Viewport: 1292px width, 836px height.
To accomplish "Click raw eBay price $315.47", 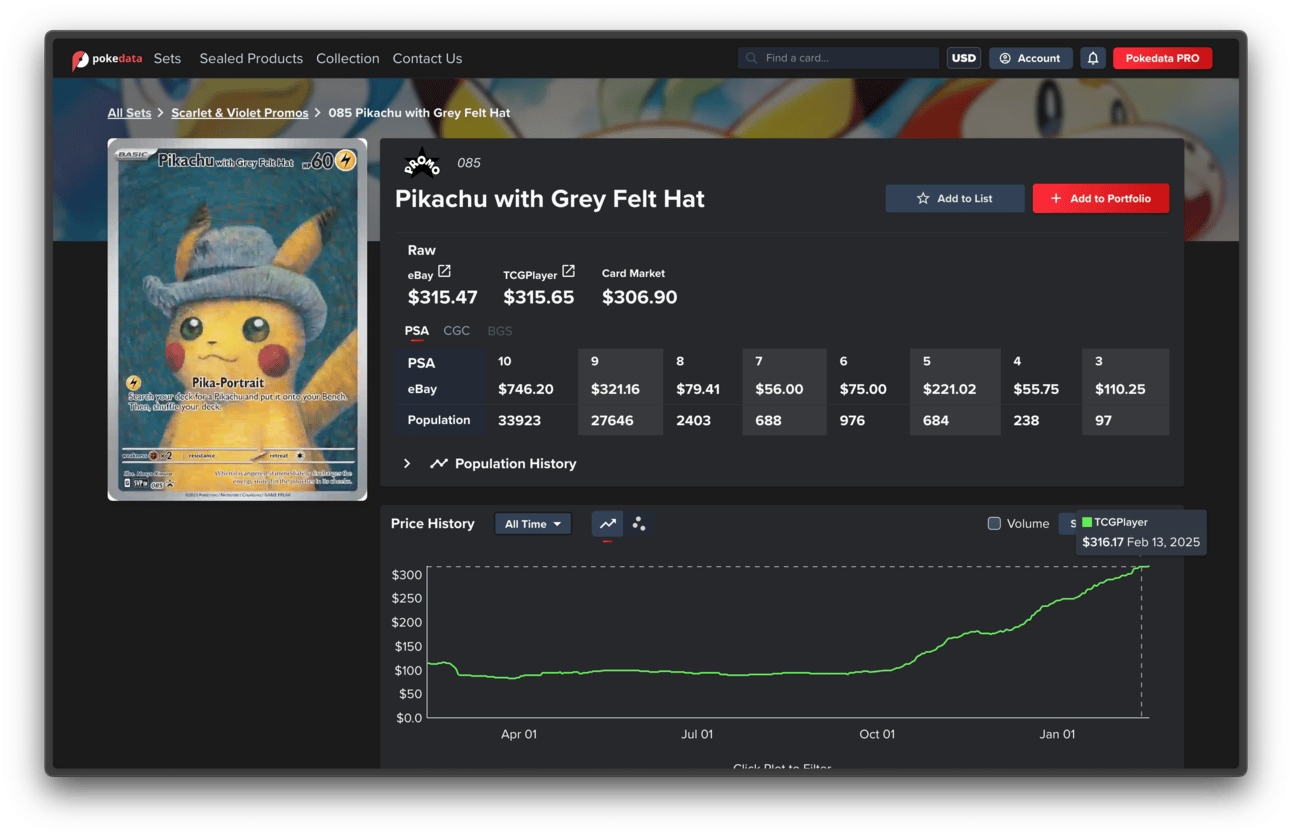I will click(443, 297).
